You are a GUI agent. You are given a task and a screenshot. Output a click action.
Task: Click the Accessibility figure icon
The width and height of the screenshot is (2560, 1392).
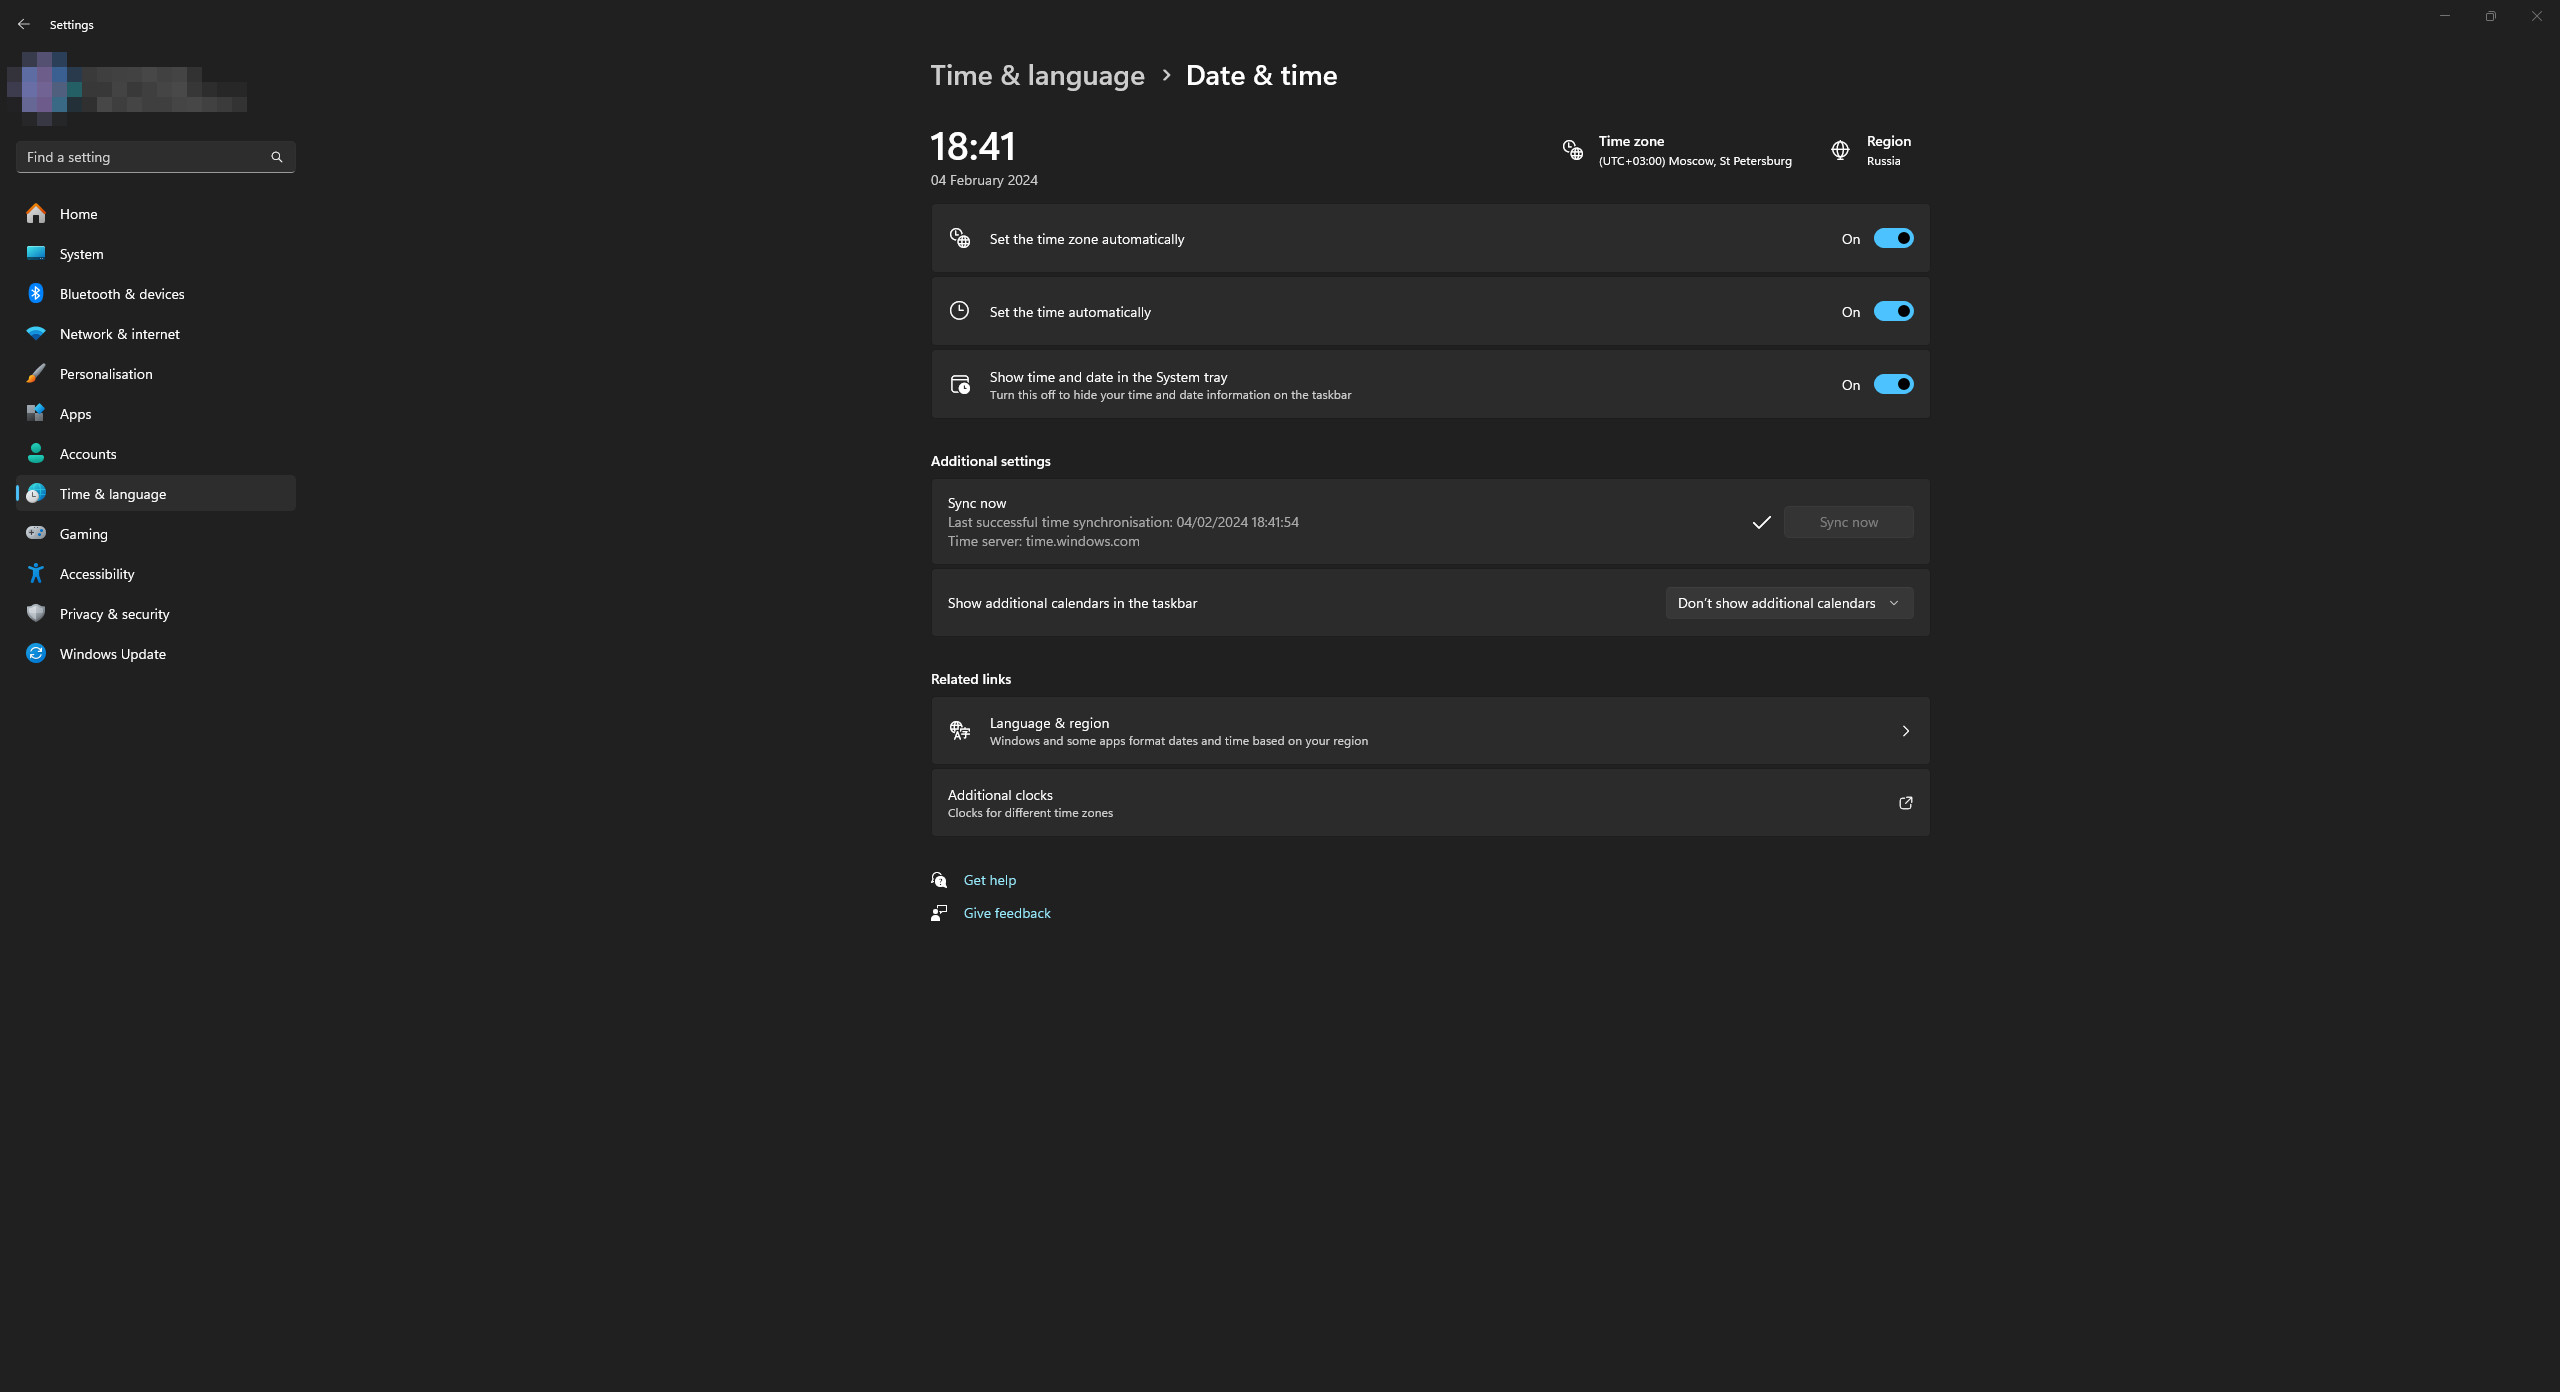pyautogui.click(x=36, y=573)
